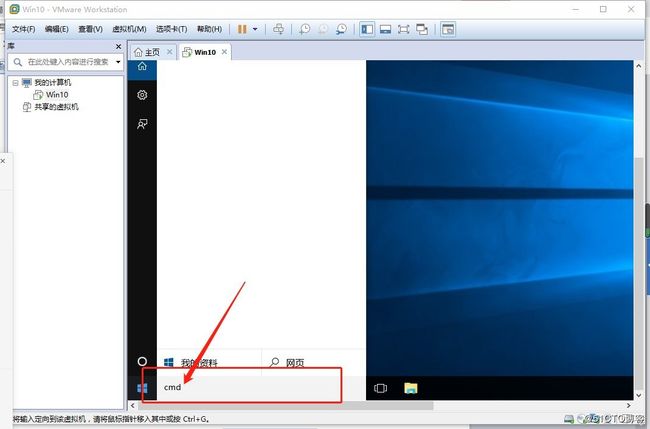Click the horizontal scrollbar right arrow
650x429 pixels.
click(629, 405)
